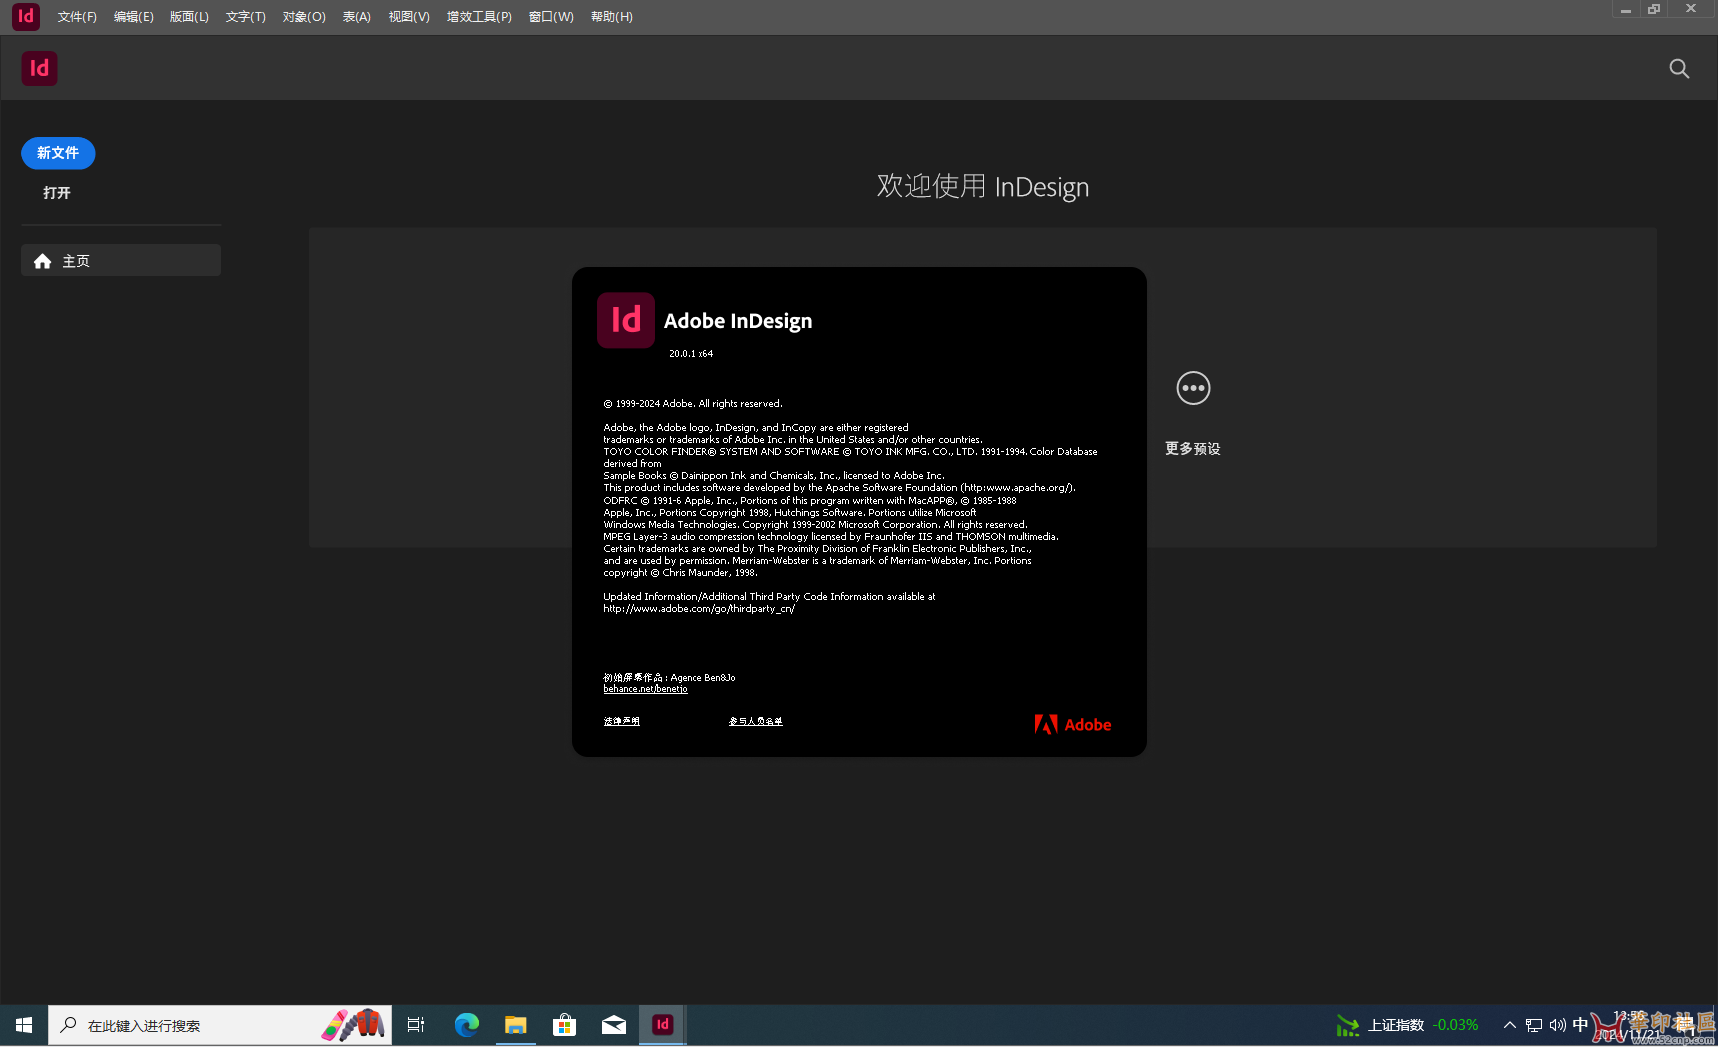Launch Microsoft Edge from the taskbar

(466, 1025)
